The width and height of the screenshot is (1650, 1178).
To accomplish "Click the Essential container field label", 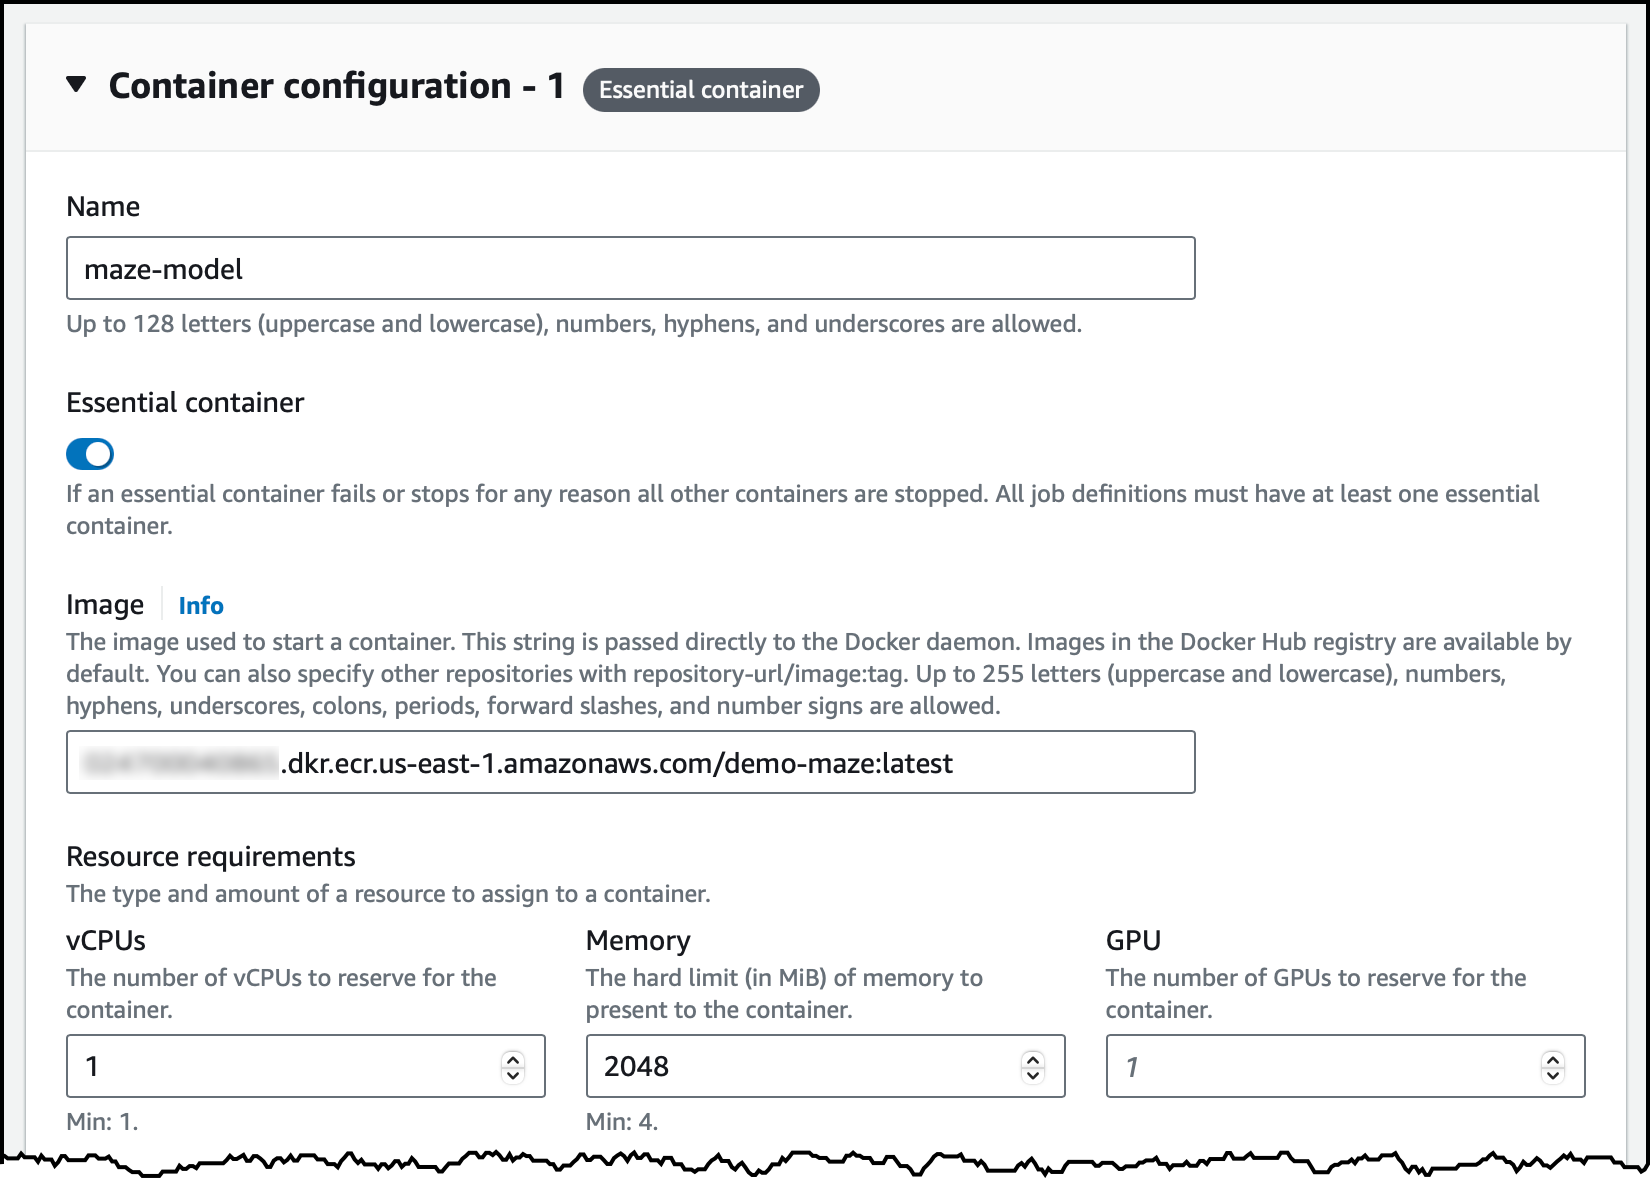I will point(185,402).
